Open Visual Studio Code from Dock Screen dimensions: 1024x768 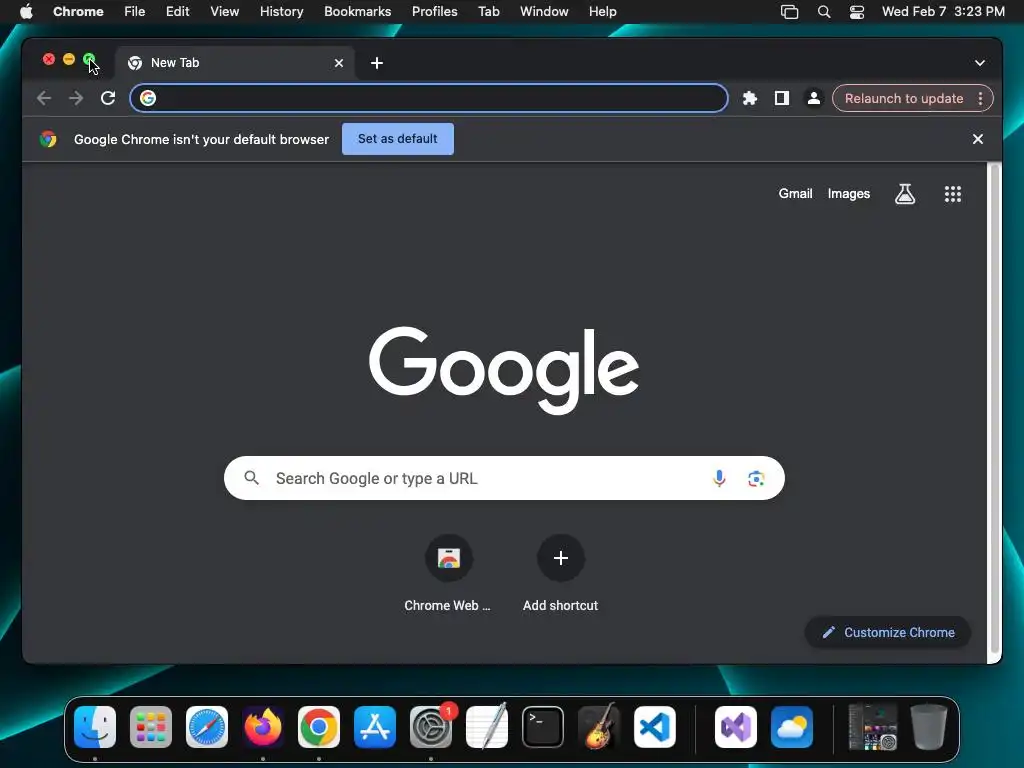pos(655,727)
